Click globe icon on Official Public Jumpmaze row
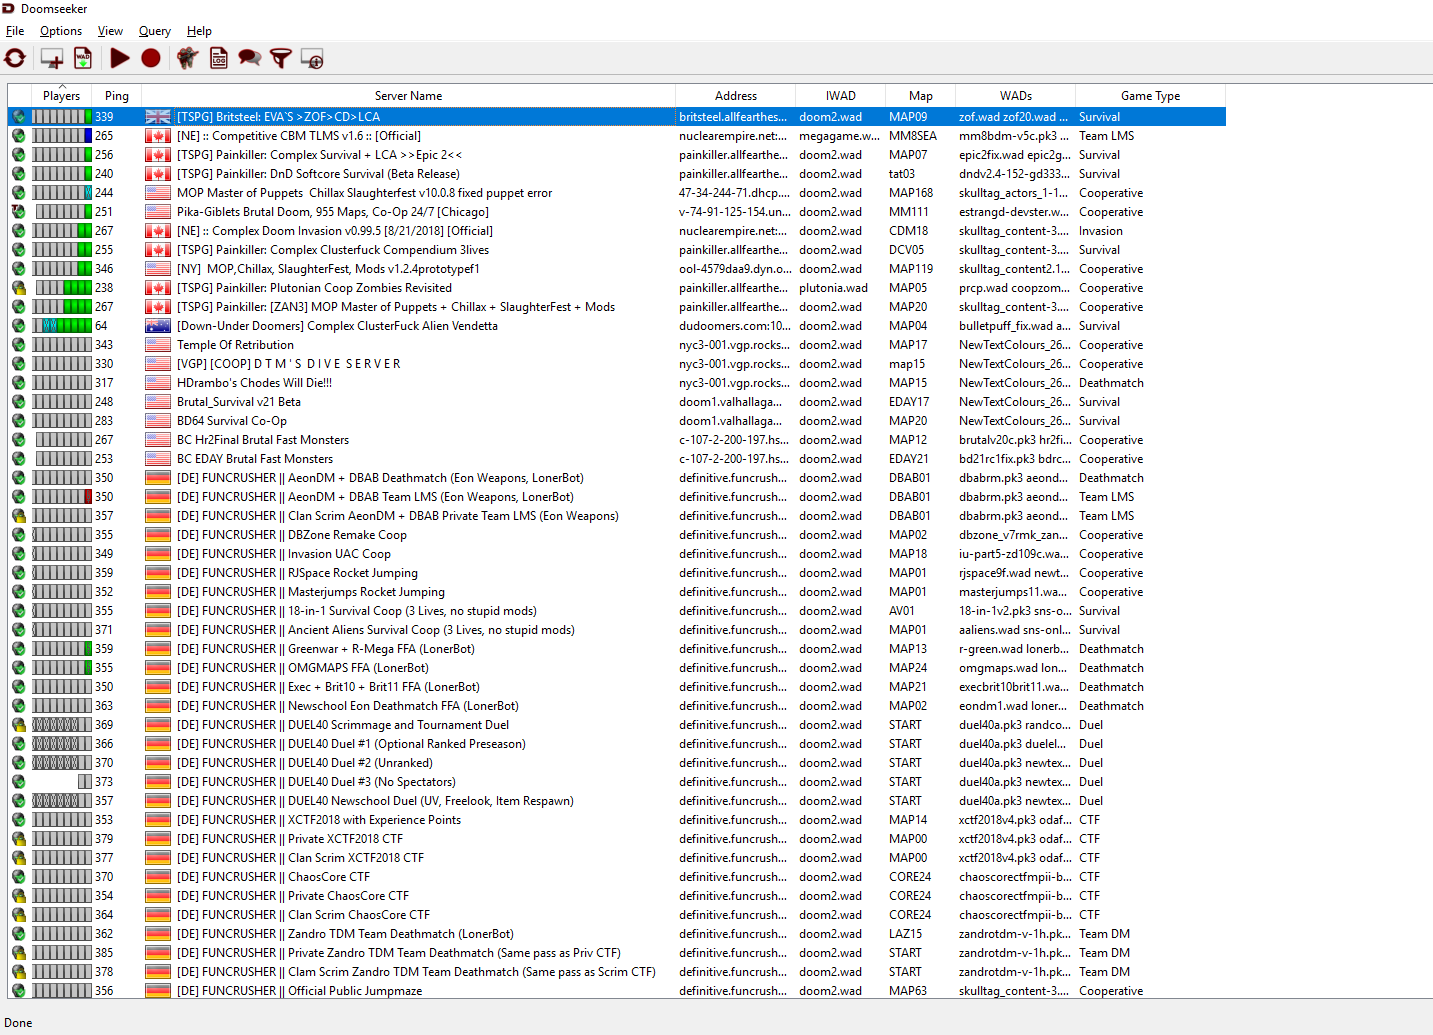1433x1035 pixels. pyautogui.click(x=18, y=991)
